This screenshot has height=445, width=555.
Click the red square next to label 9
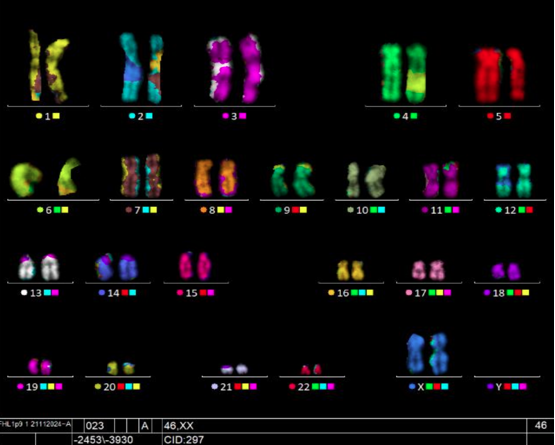295,210
